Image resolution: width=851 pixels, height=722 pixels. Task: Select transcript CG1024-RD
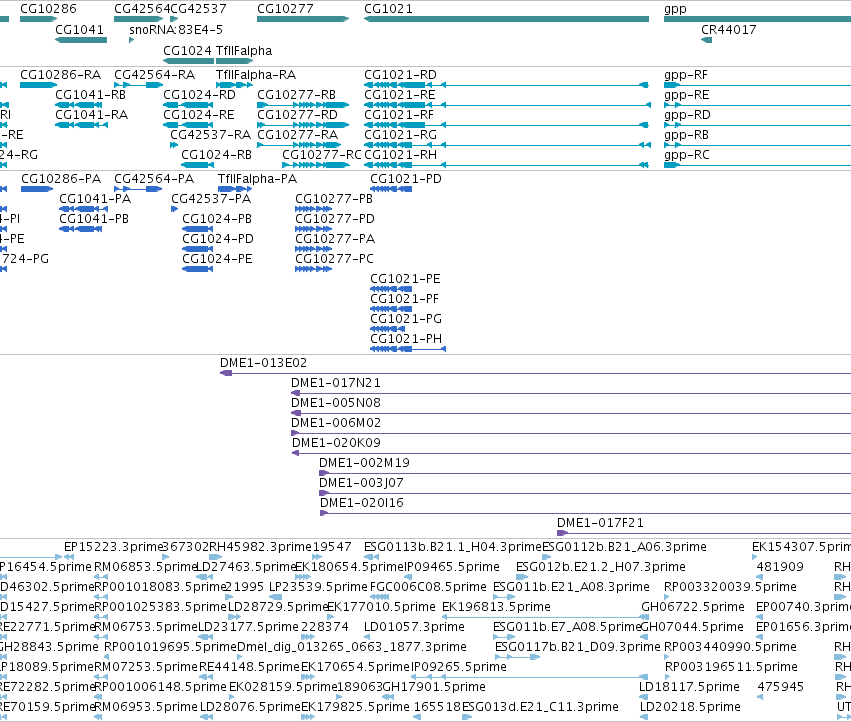[199, 95]
